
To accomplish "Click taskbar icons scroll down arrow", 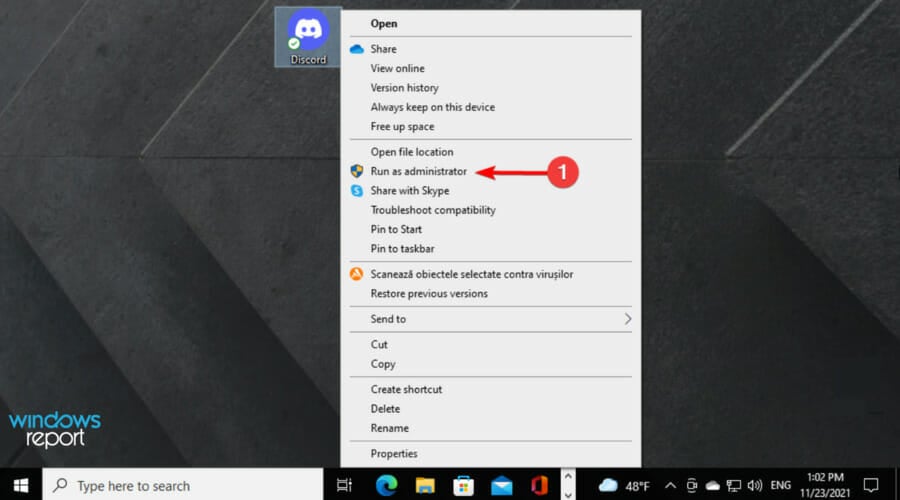I will [568, 495].
